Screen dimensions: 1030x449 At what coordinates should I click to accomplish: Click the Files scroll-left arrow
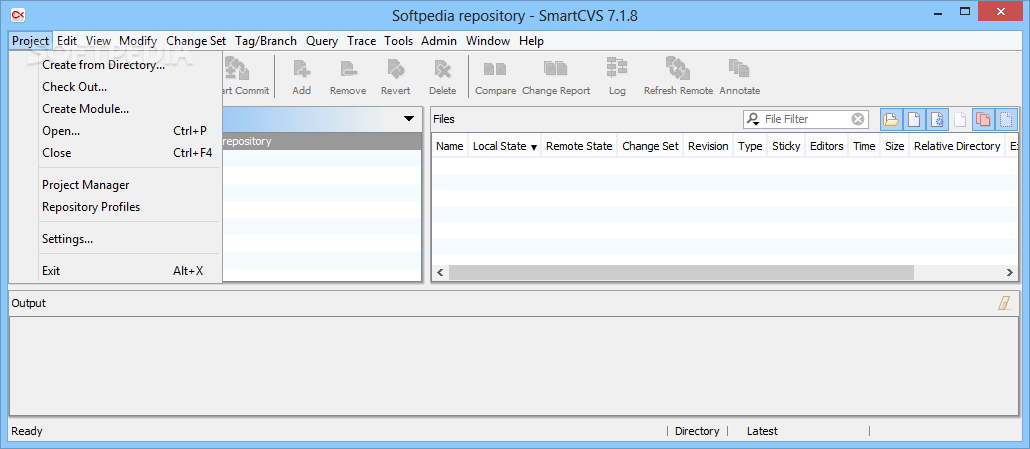tap(441, 272)
